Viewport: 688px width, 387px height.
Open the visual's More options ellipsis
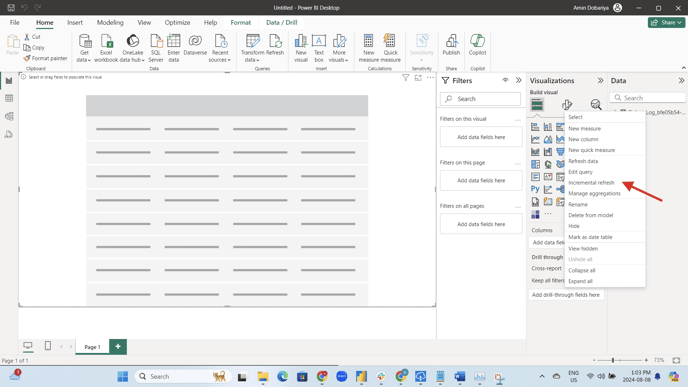point(430,78)
